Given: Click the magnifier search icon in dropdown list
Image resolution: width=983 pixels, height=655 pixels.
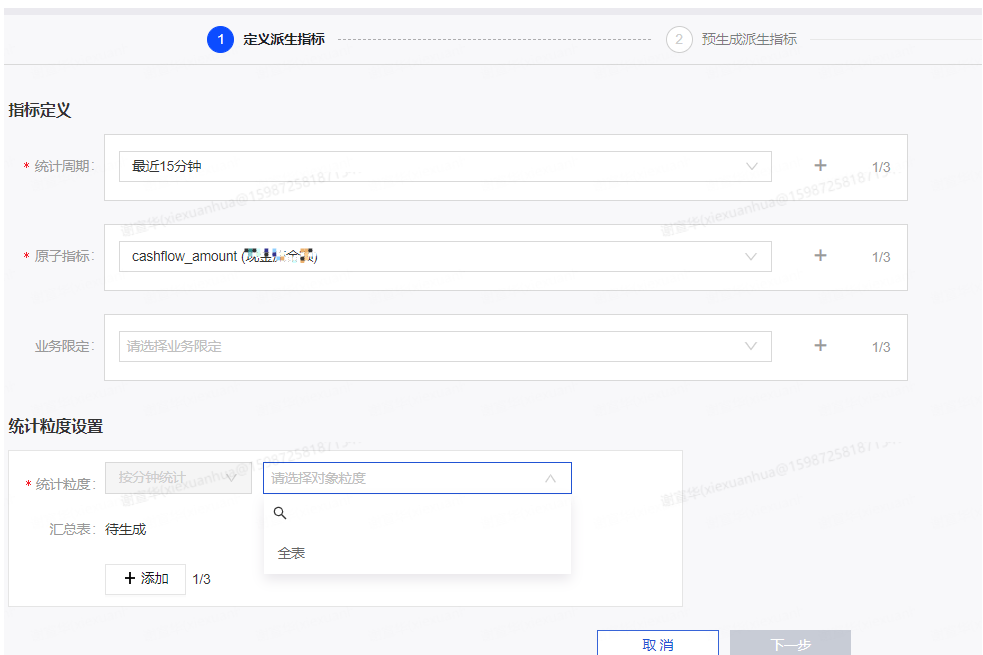Looking at the screenshot, I should click(x=280, y=513).
